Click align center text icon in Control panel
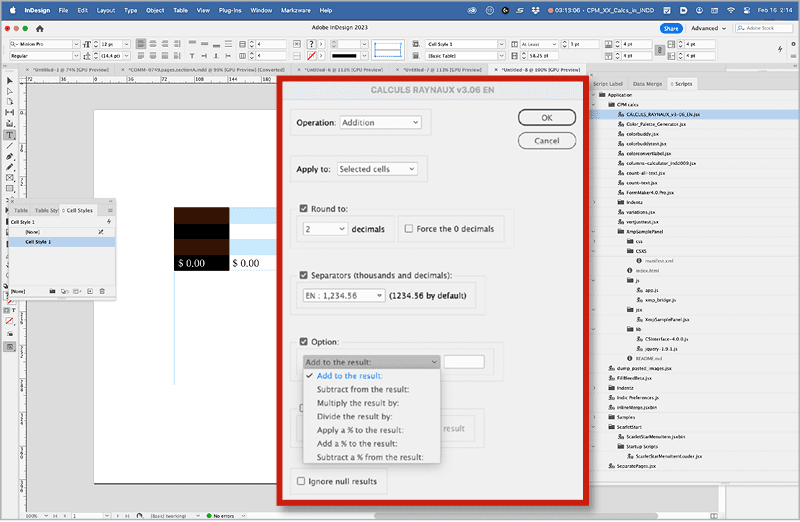The width and height of the screenshot is (800, 522). tap(153, 44)
